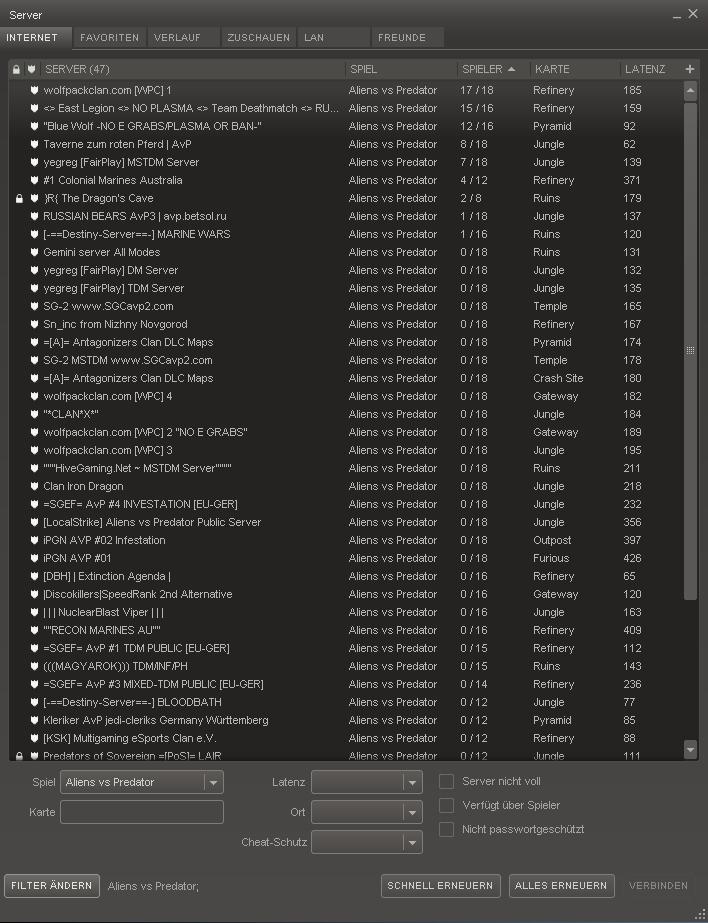Viewport: 708px width, 923px height.
Task: Click the scrollbar up arrow of the server list
Action: 690,91
